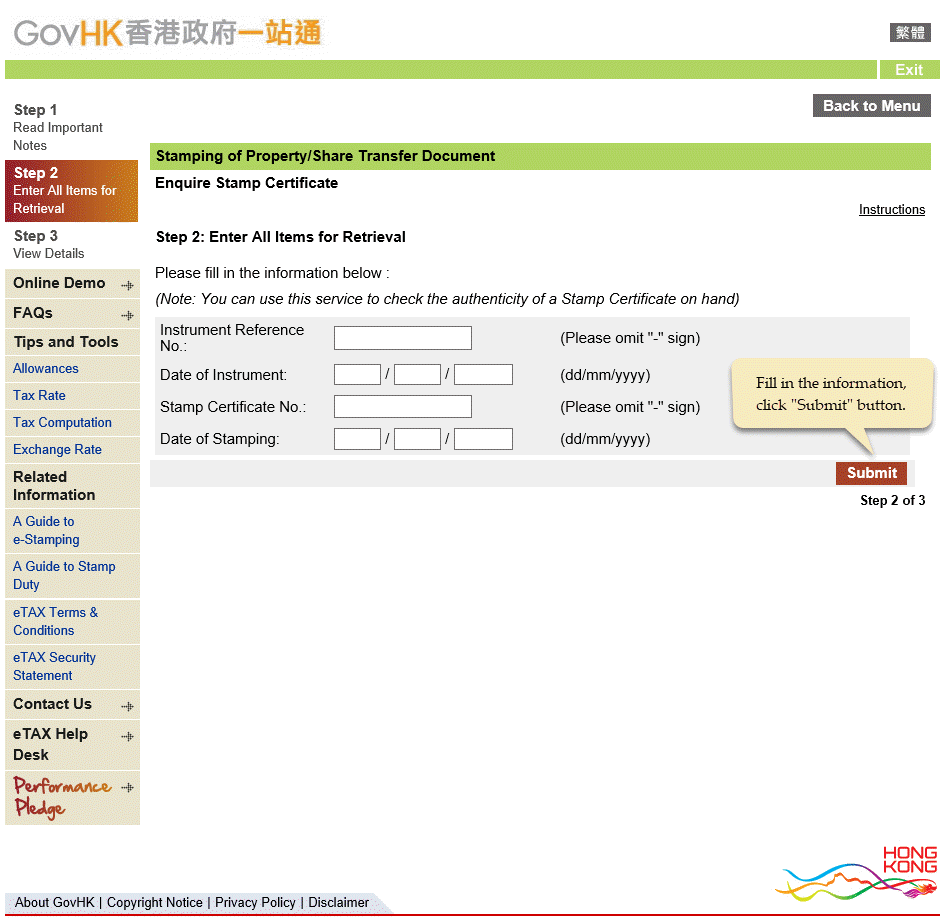
Task: Focus the Instrument Reference No. field
Action: click(x=402, y=338)
